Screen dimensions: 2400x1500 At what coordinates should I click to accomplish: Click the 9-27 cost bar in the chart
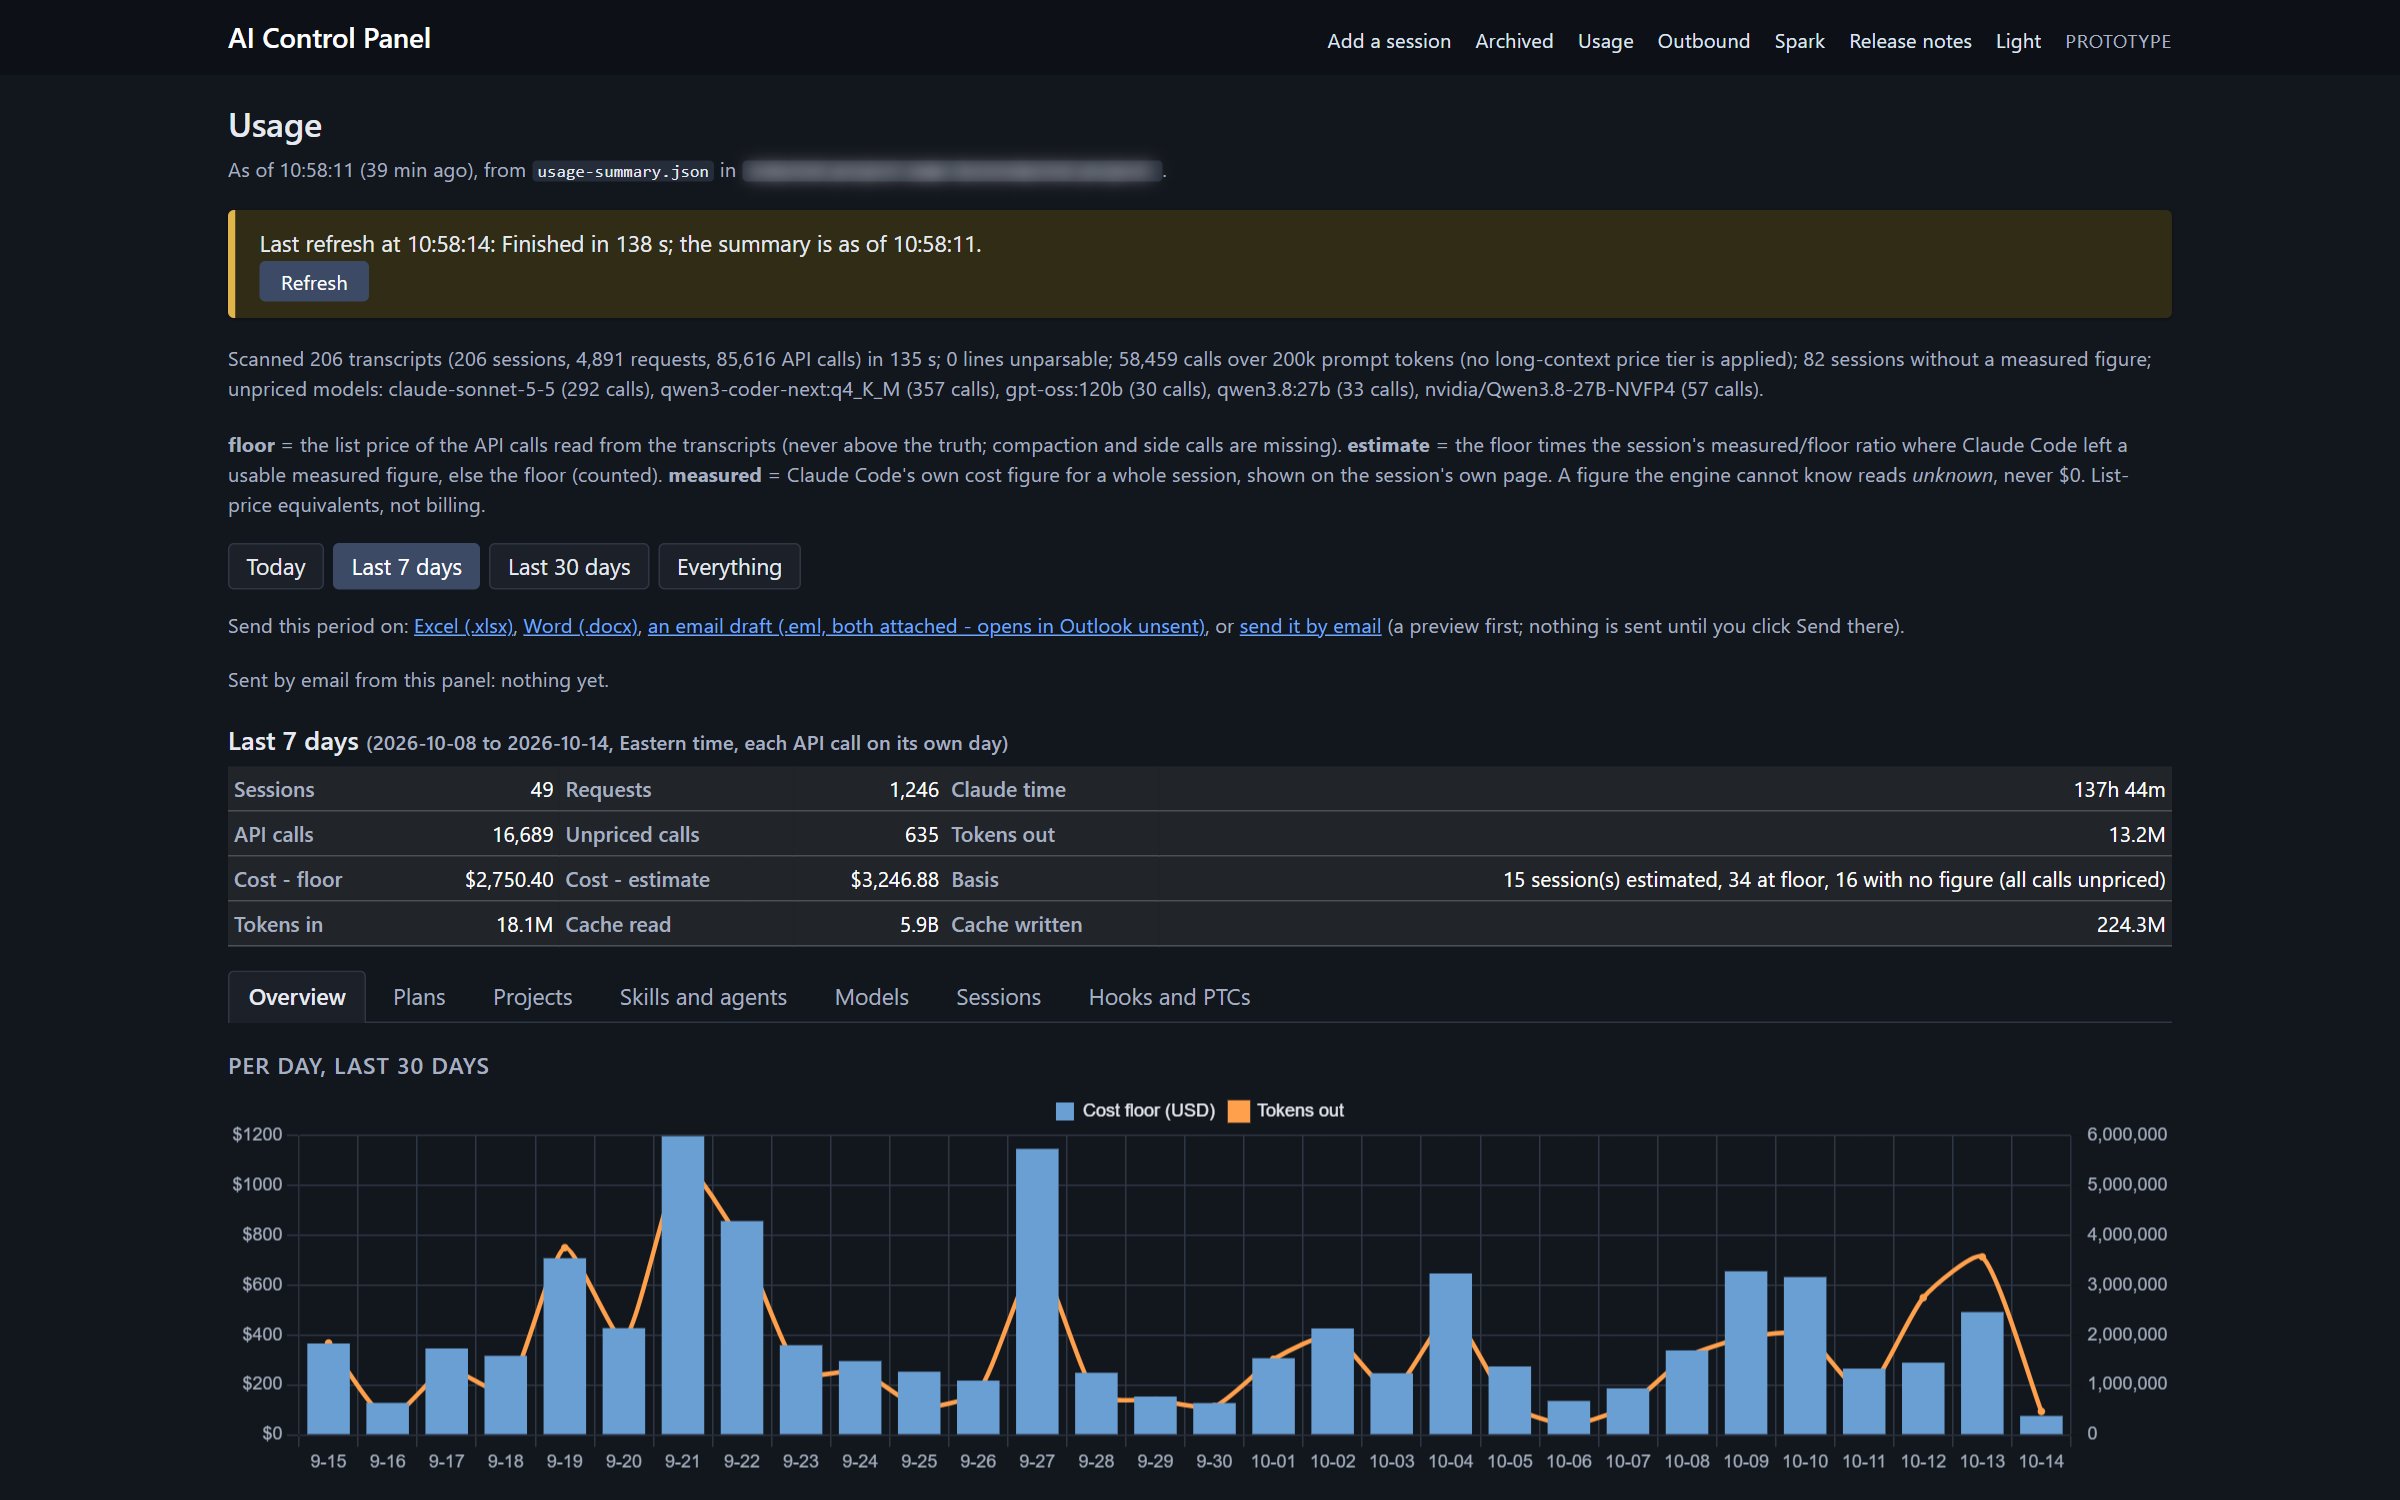[1037, 1291]
